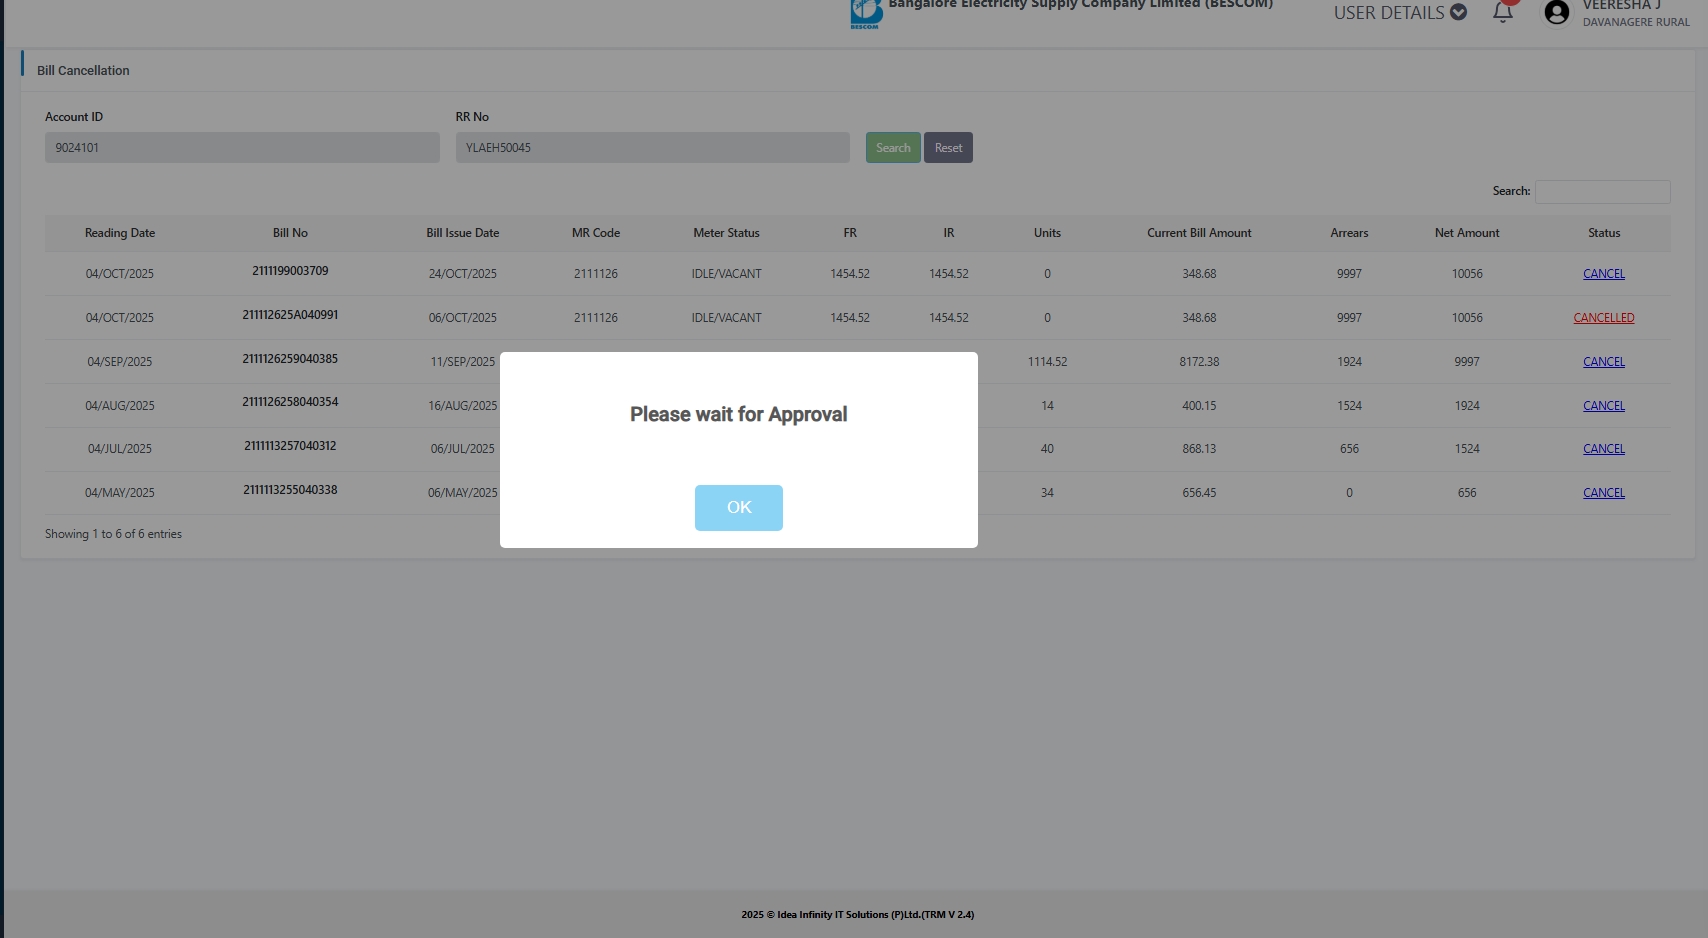Sort by Net Amount column header
Viewport: 1708px width, 938px height.
coord(1467,233)
